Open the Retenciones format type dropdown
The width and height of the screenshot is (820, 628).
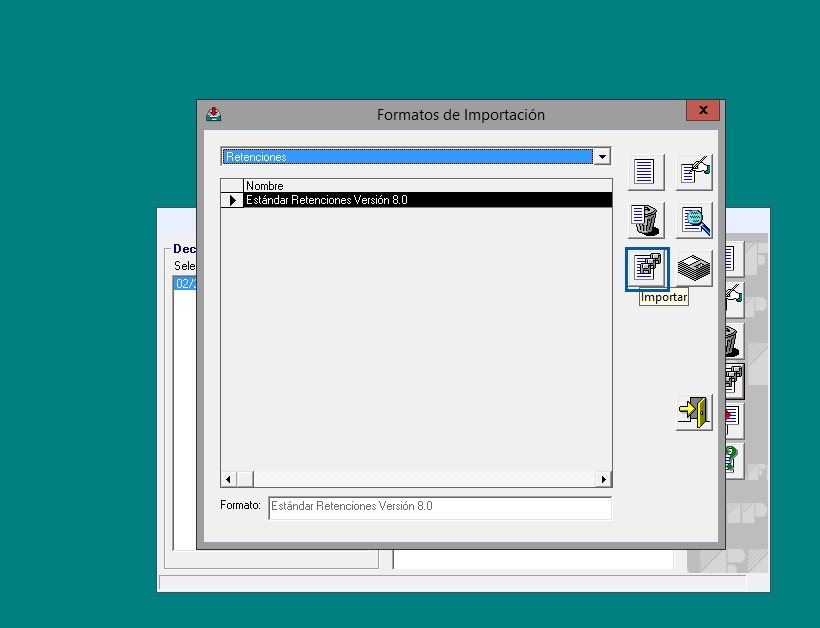coord(603,156)
